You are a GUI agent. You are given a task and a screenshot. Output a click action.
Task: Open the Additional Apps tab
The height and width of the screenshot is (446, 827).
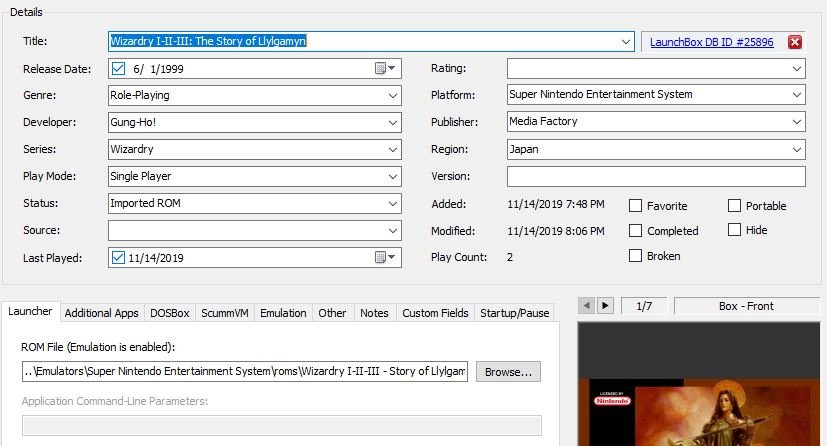[101, 313]
